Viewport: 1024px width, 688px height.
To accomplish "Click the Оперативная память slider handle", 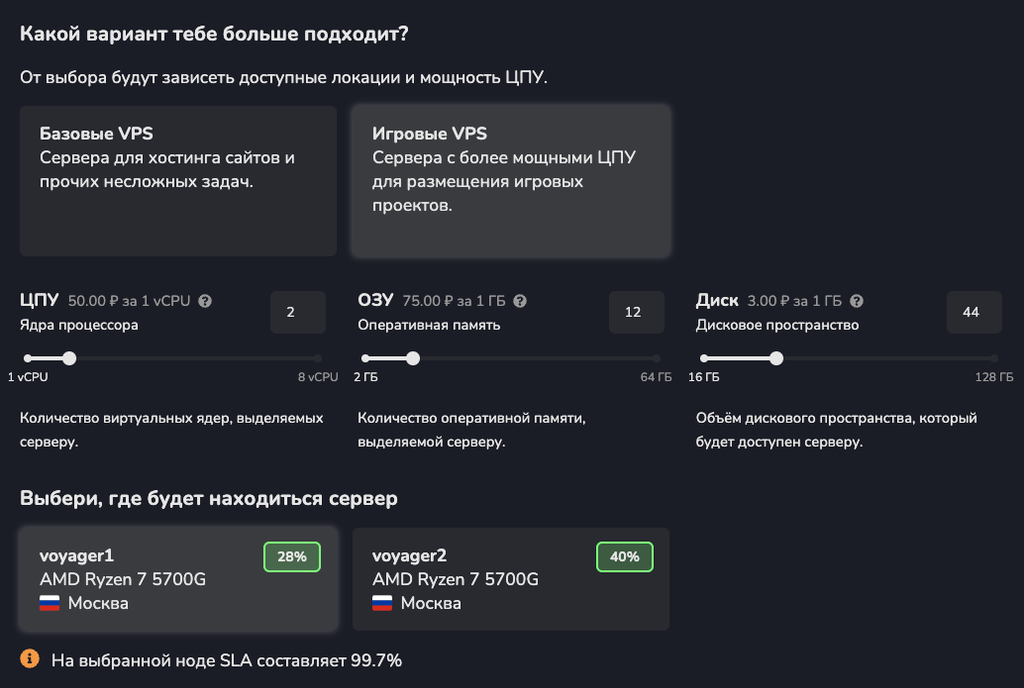I will point(413,358).
